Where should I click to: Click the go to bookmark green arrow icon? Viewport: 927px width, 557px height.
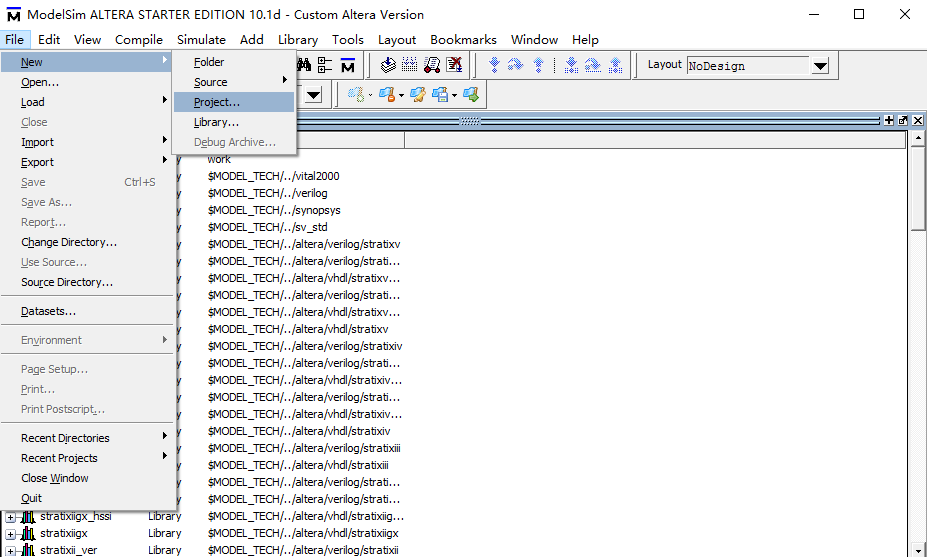tap(471, 95)
